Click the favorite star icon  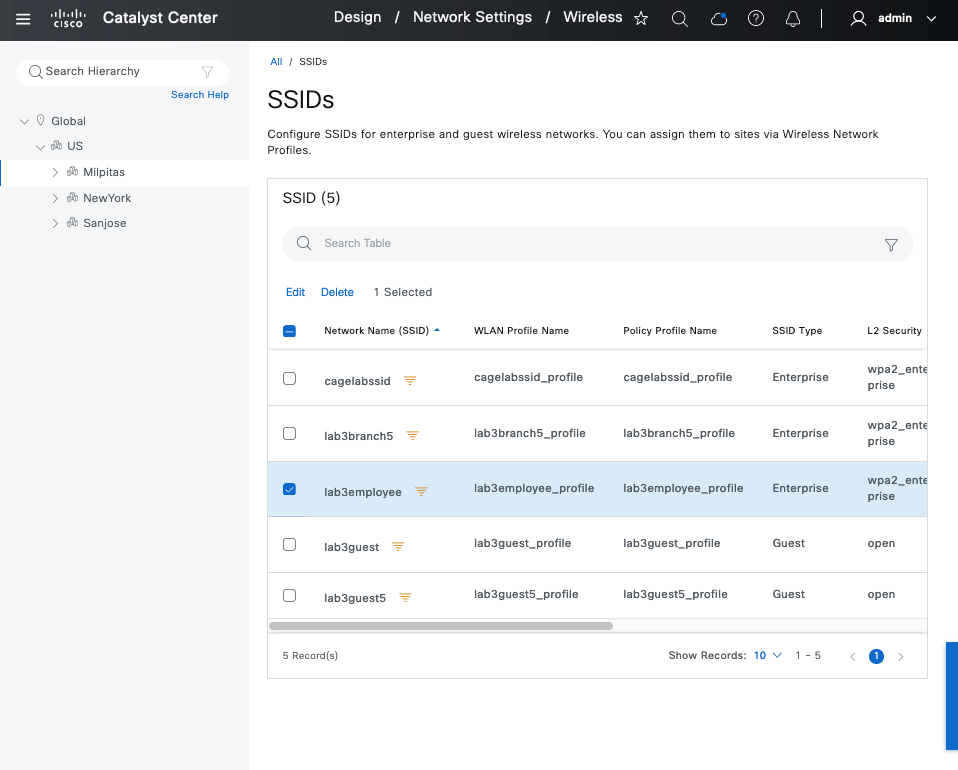pyautogui.click(x=642, y=19)
